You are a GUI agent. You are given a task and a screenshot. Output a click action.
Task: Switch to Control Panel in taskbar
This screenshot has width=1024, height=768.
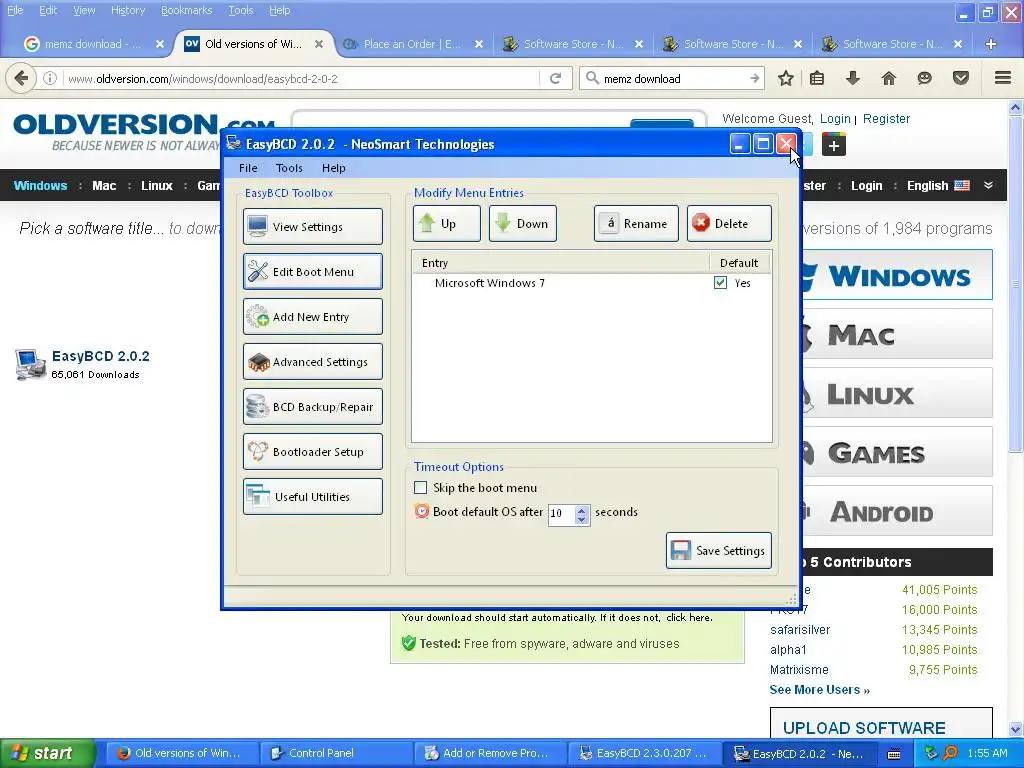336,753
